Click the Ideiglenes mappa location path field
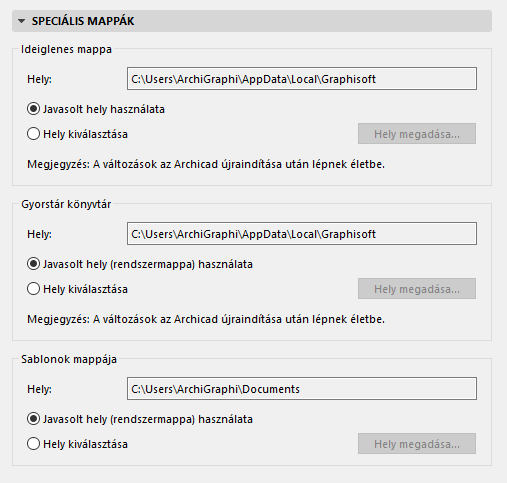The width and height of the screenshot is (507, 483). click(x=302, y=79)
